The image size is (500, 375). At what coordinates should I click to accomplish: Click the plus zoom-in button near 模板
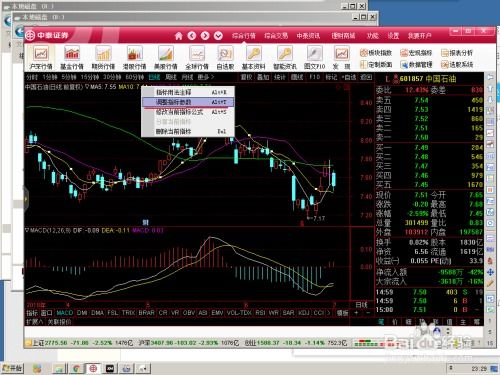coord(356,313)
